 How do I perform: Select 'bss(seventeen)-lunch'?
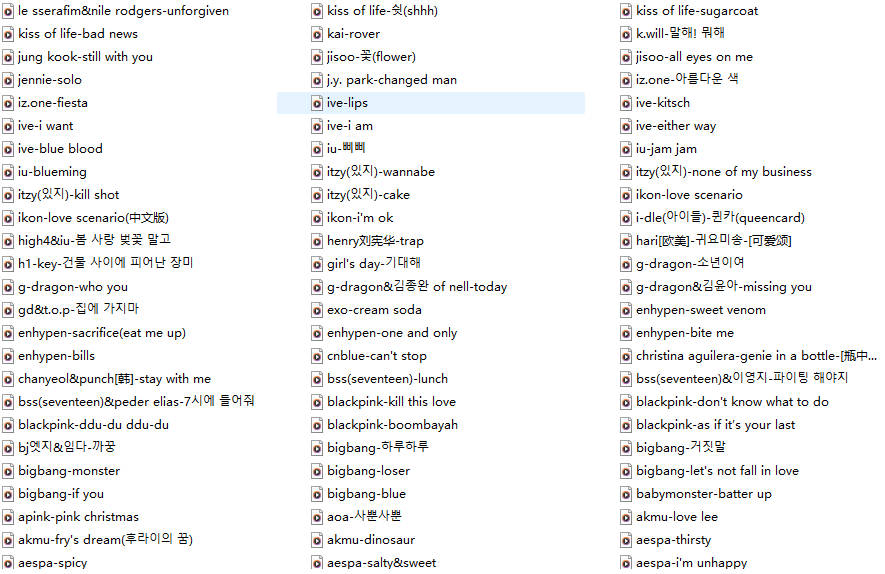[387, 379]
